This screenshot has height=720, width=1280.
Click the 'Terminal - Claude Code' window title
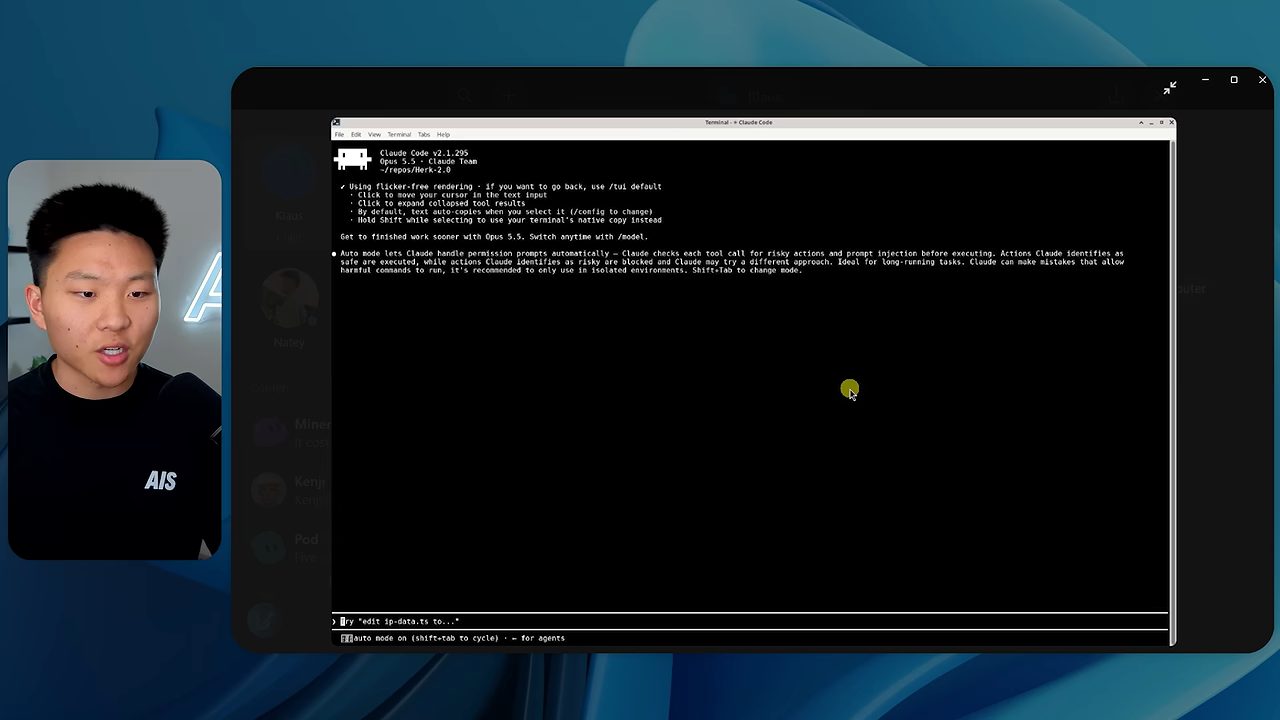739,122
